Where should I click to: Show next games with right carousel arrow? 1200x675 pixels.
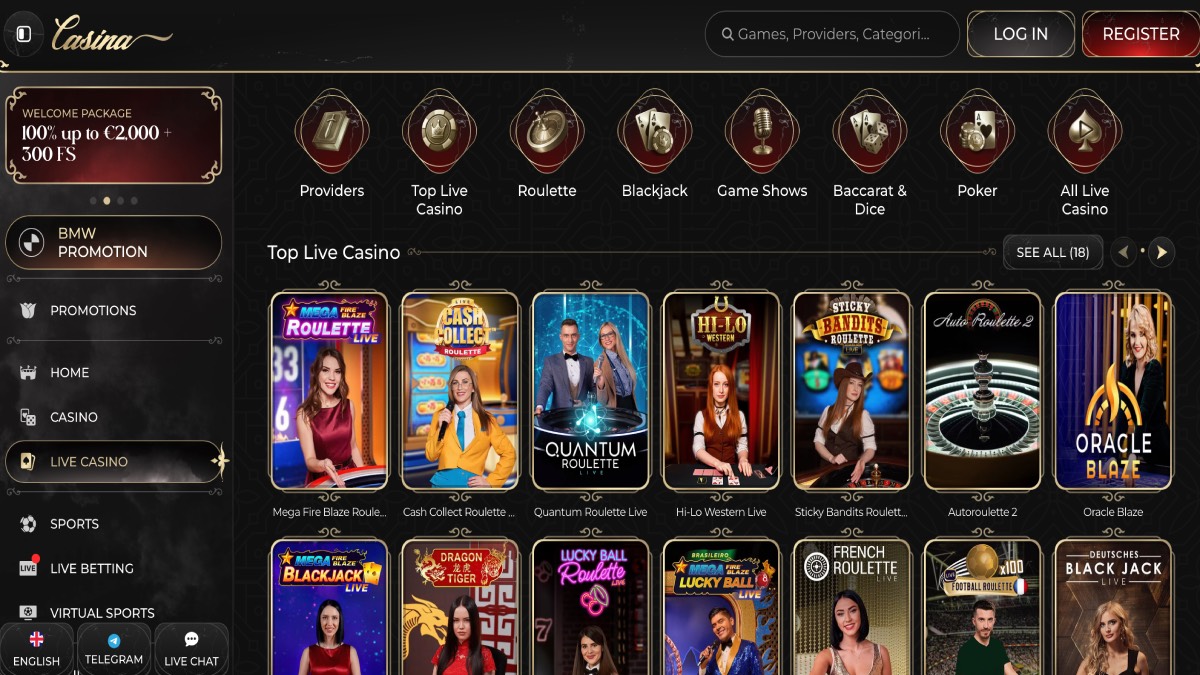[1161, 253]
